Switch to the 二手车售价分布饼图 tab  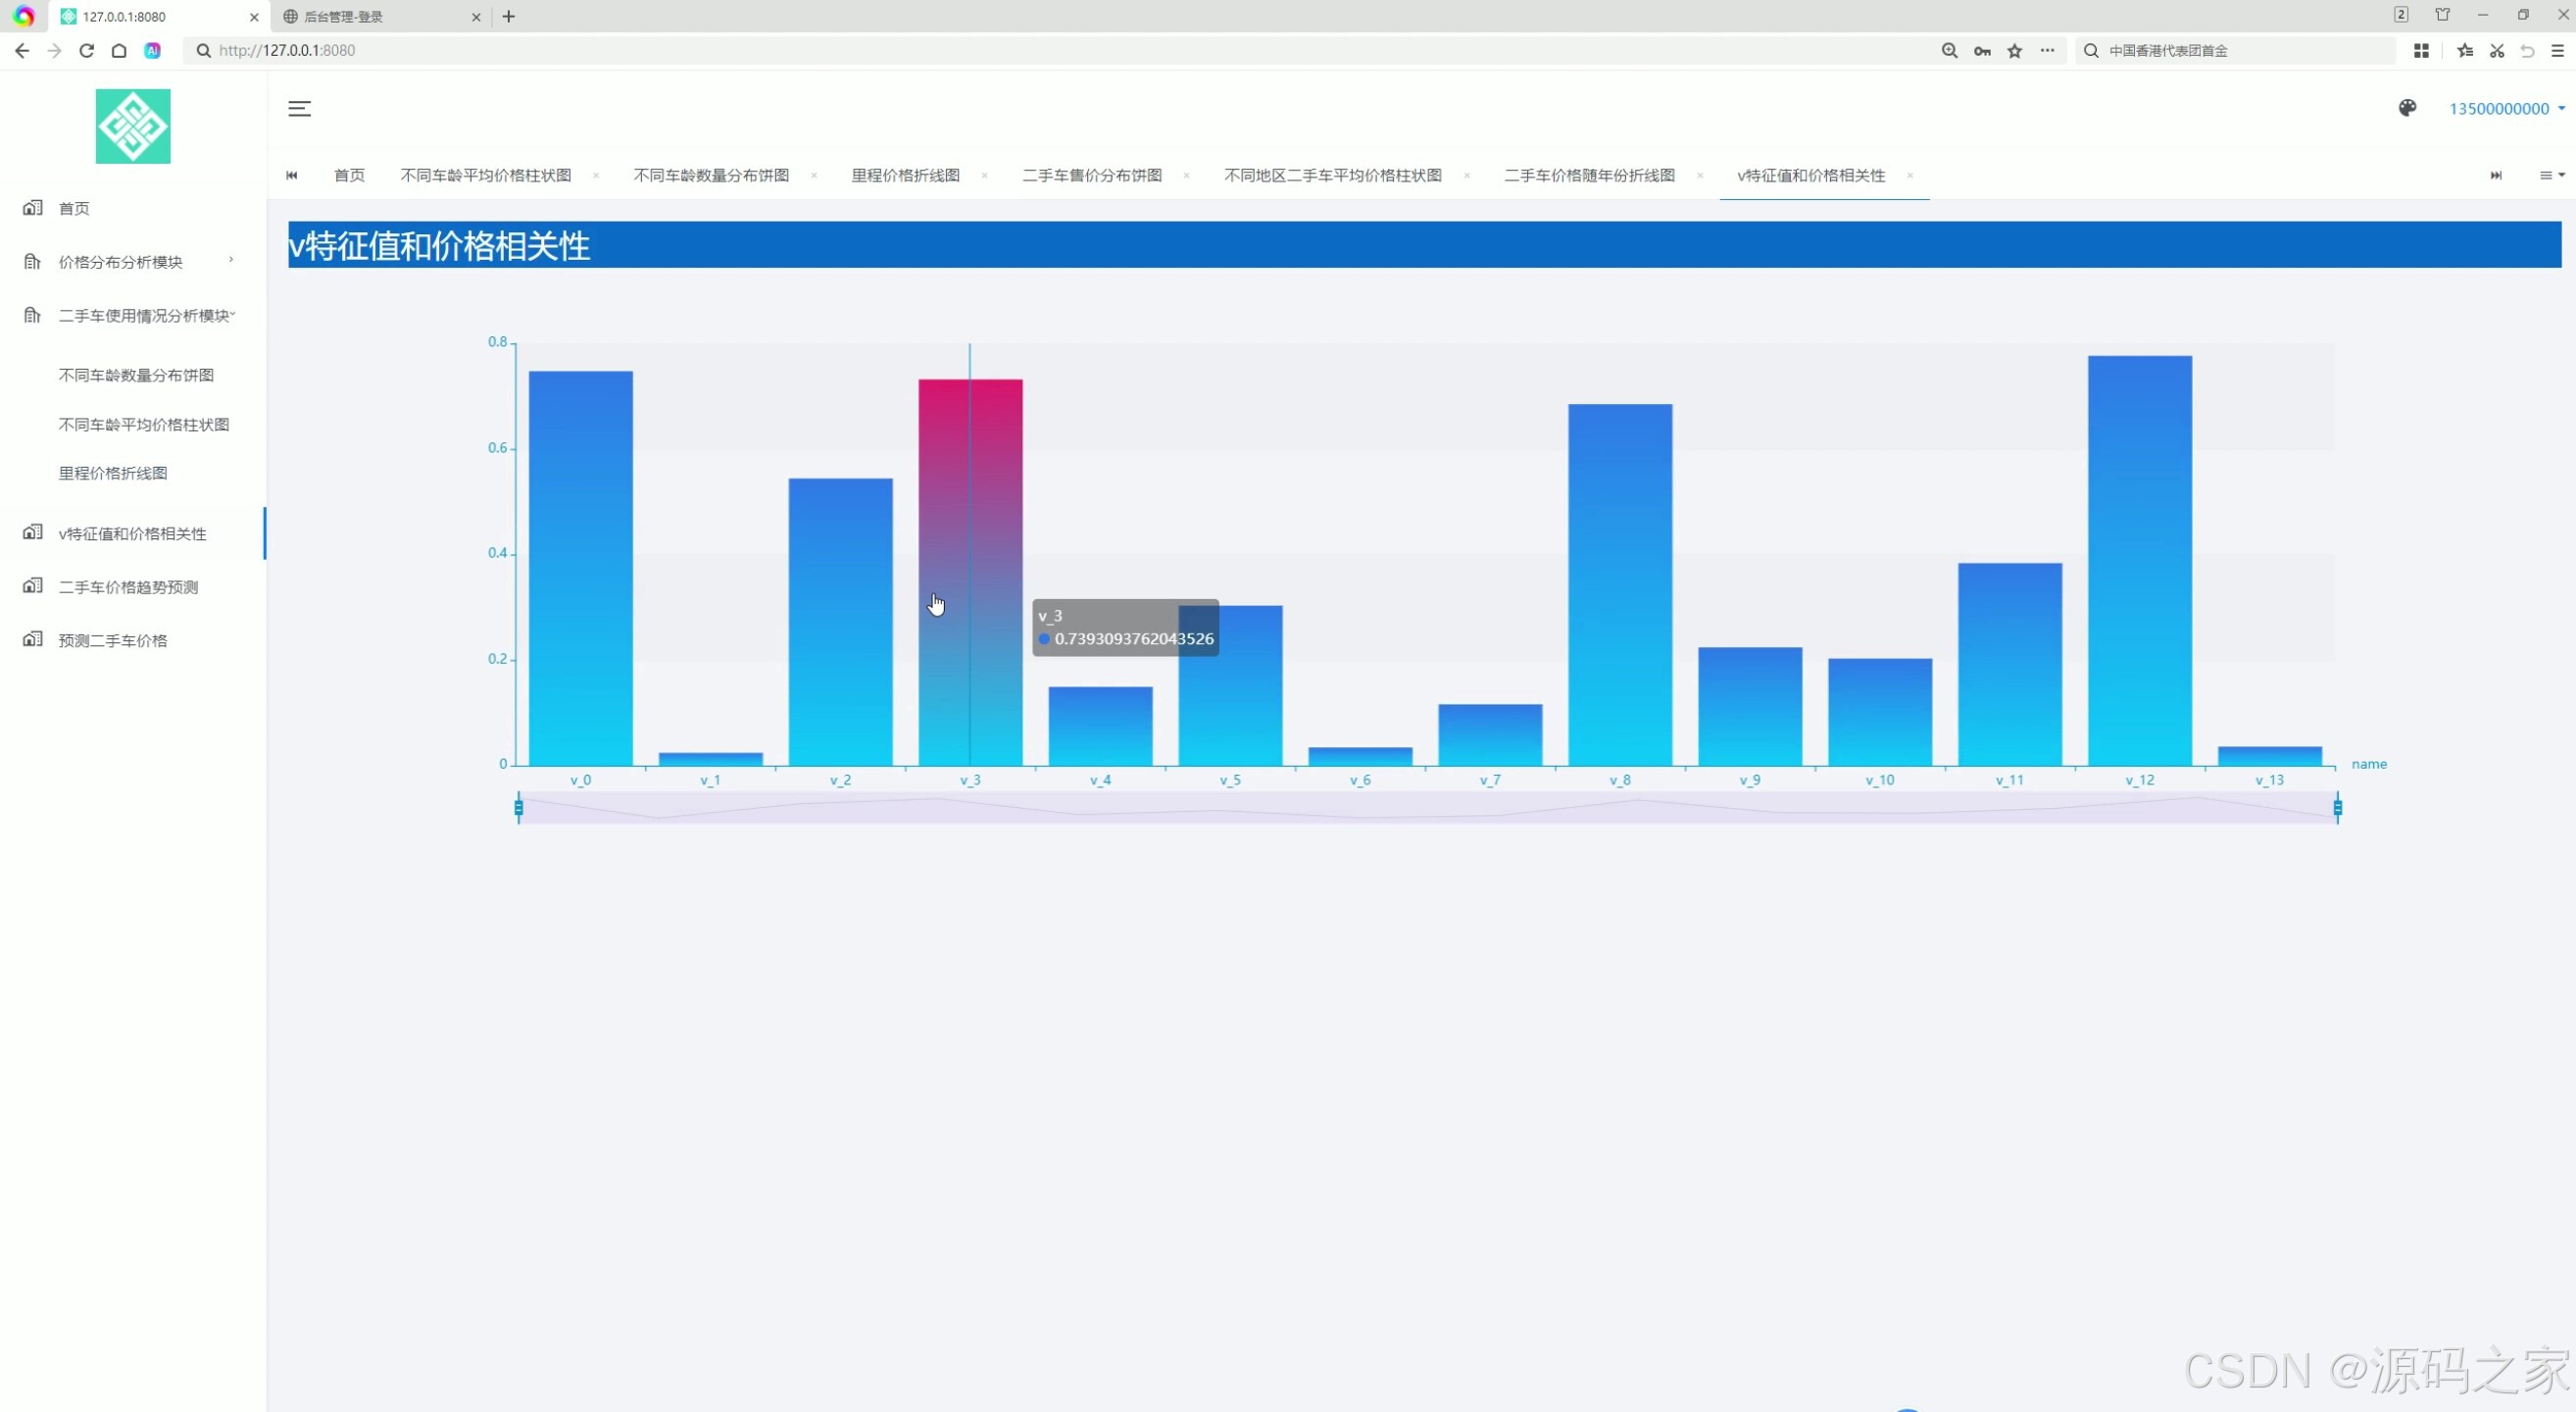1091,175
